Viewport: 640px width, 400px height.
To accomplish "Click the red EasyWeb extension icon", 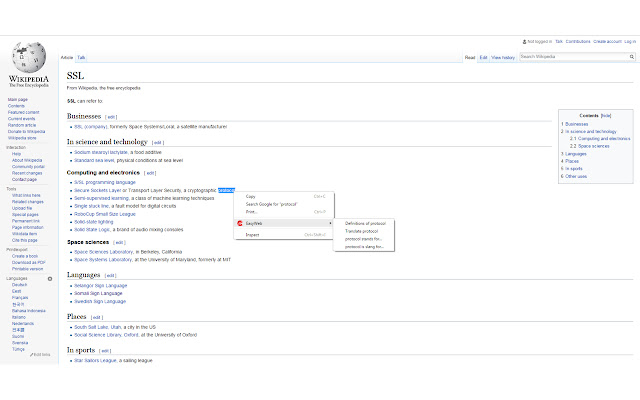I will [x=240, y=223].
